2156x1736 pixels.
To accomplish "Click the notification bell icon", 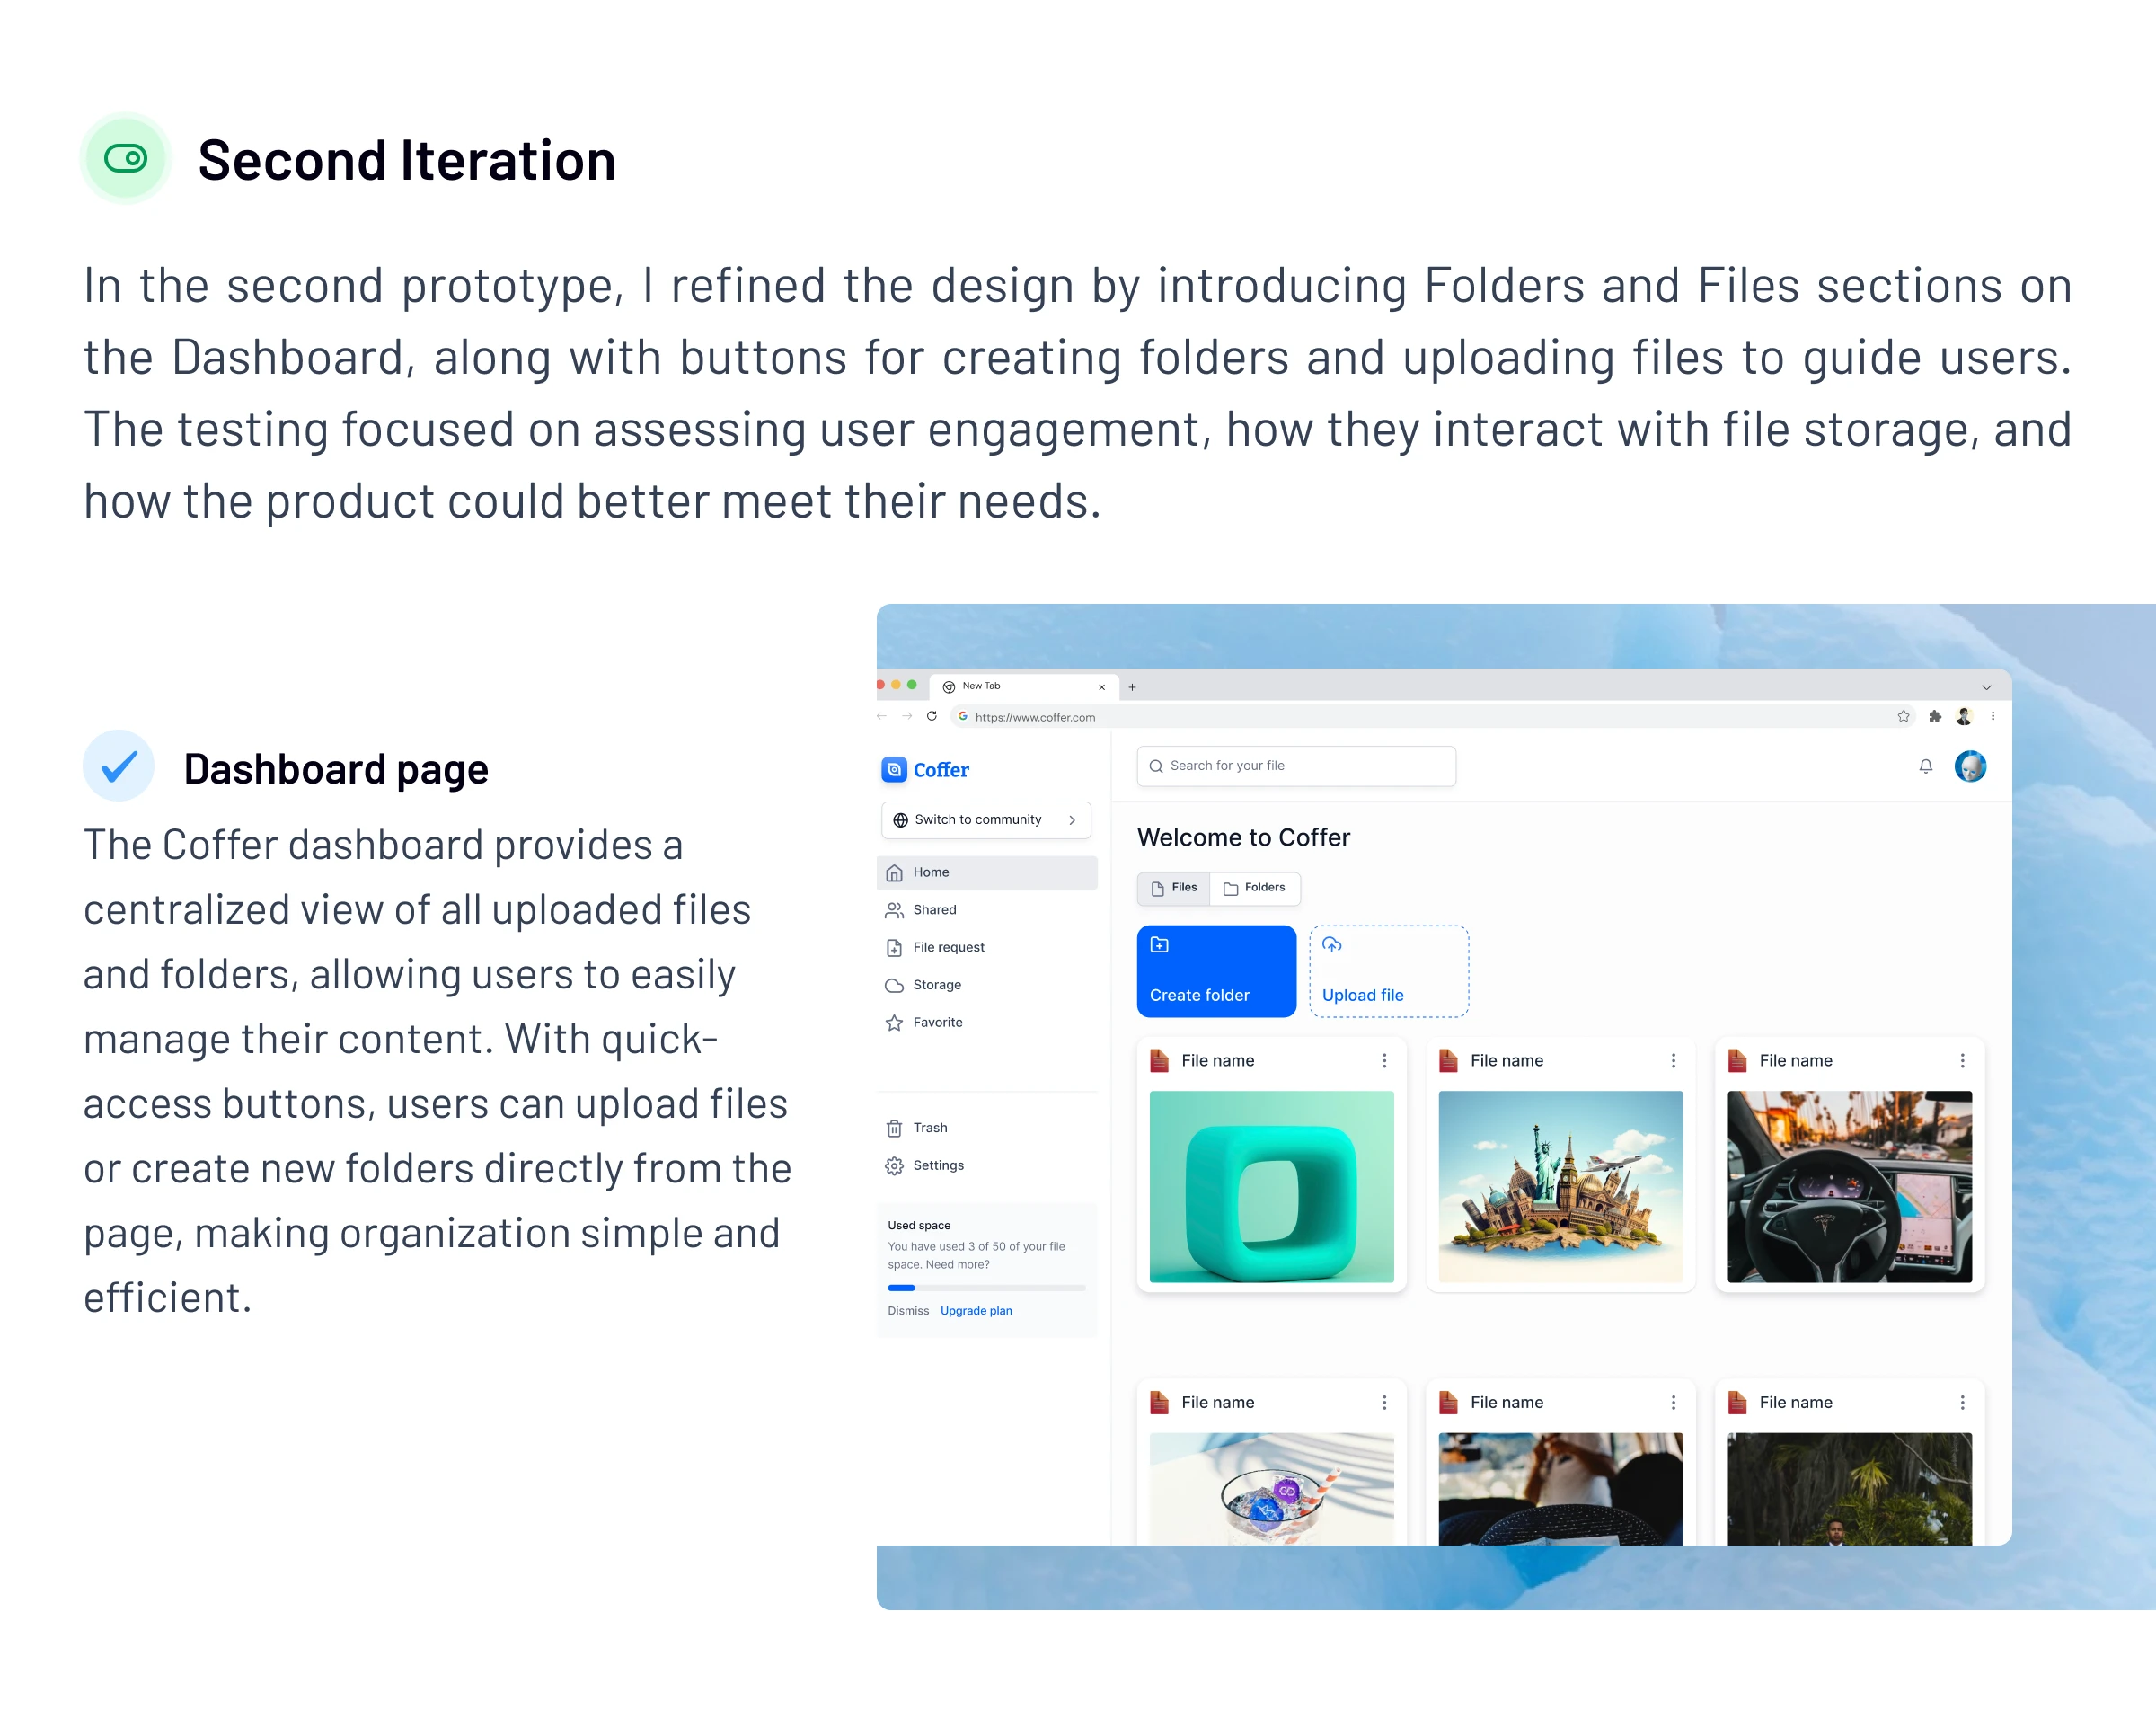I will tap(1925, 766).
